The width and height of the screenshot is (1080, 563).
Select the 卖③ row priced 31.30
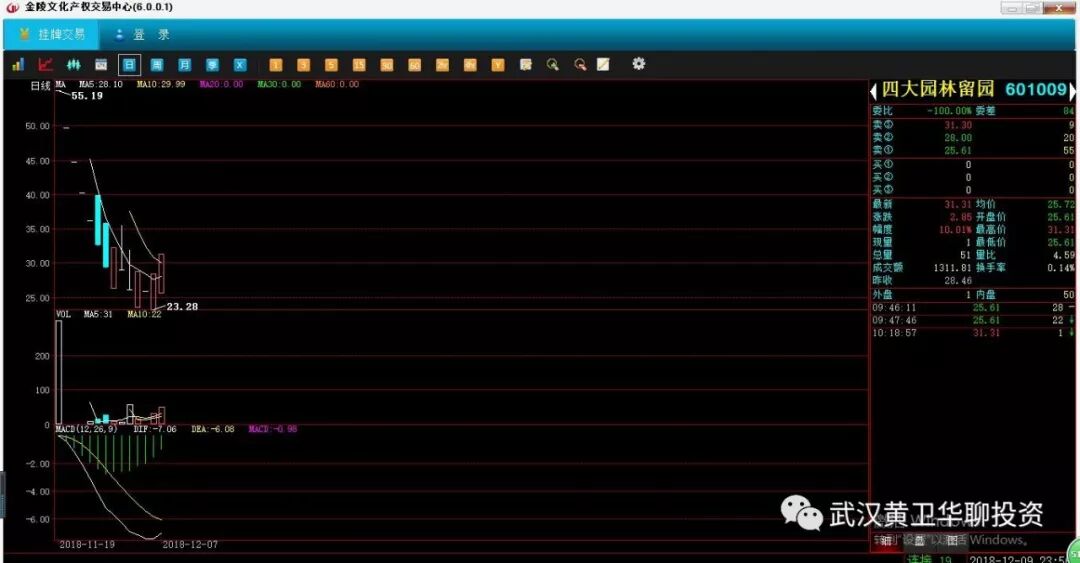(973, 125)
